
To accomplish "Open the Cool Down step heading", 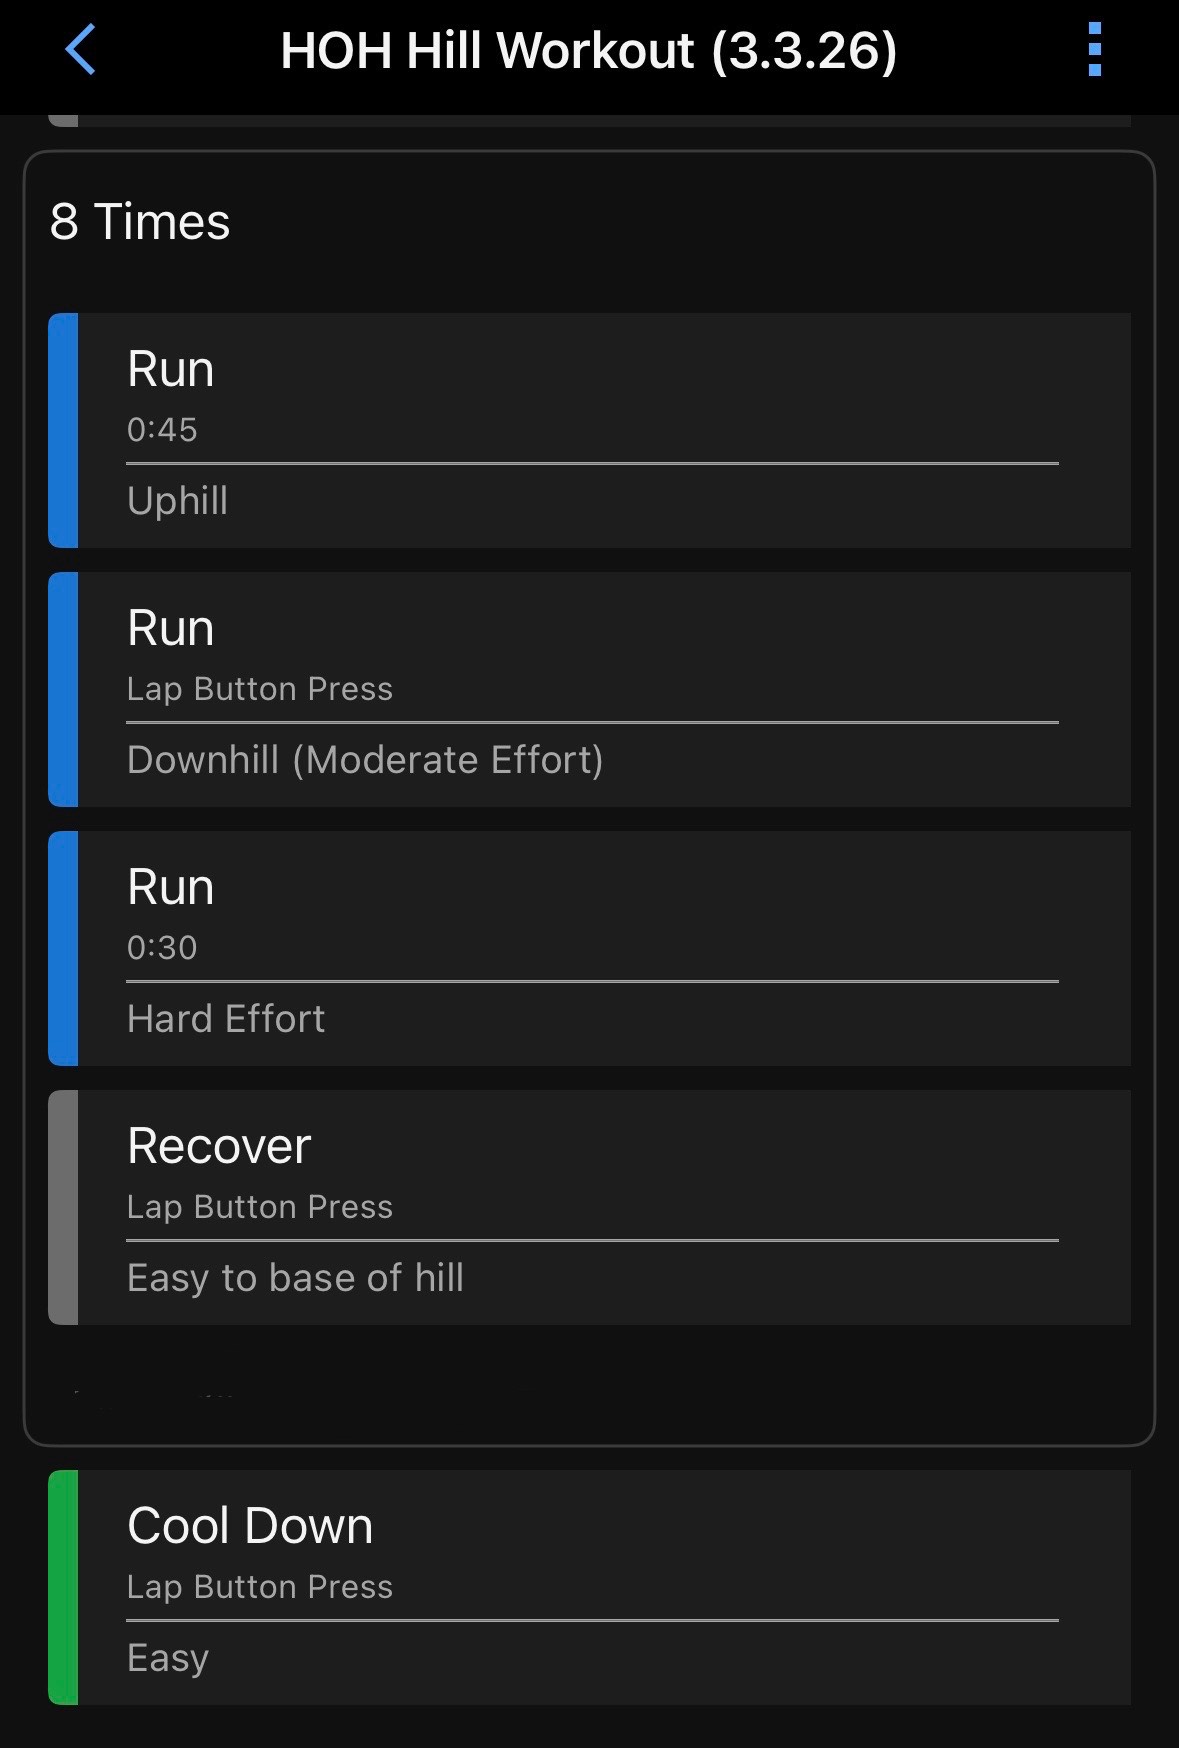I will (x=250, y=1527).
